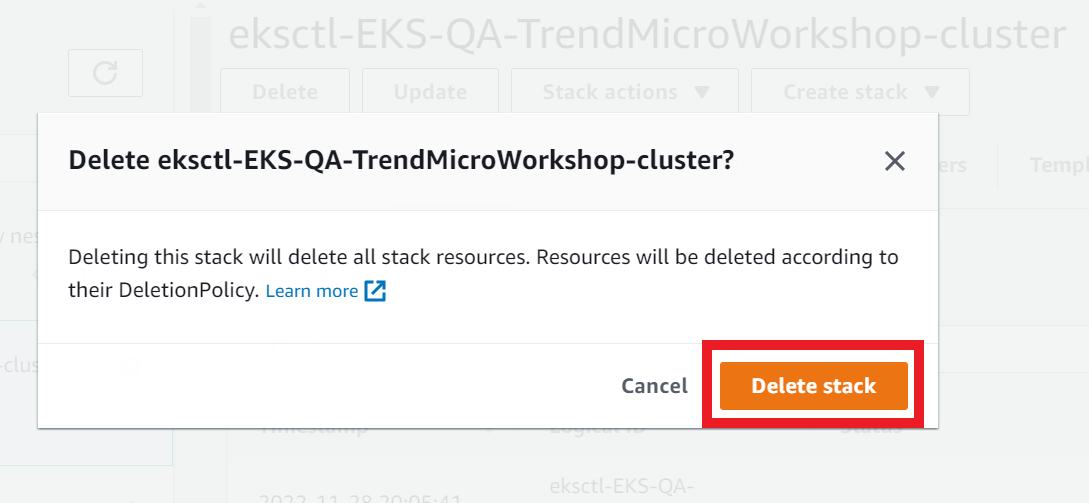Click the Update button in stack toolbar

[430, 92]
